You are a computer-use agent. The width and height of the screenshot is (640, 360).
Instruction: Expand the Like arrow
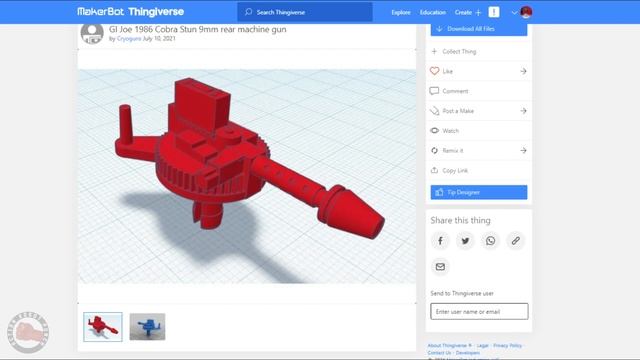523,71
